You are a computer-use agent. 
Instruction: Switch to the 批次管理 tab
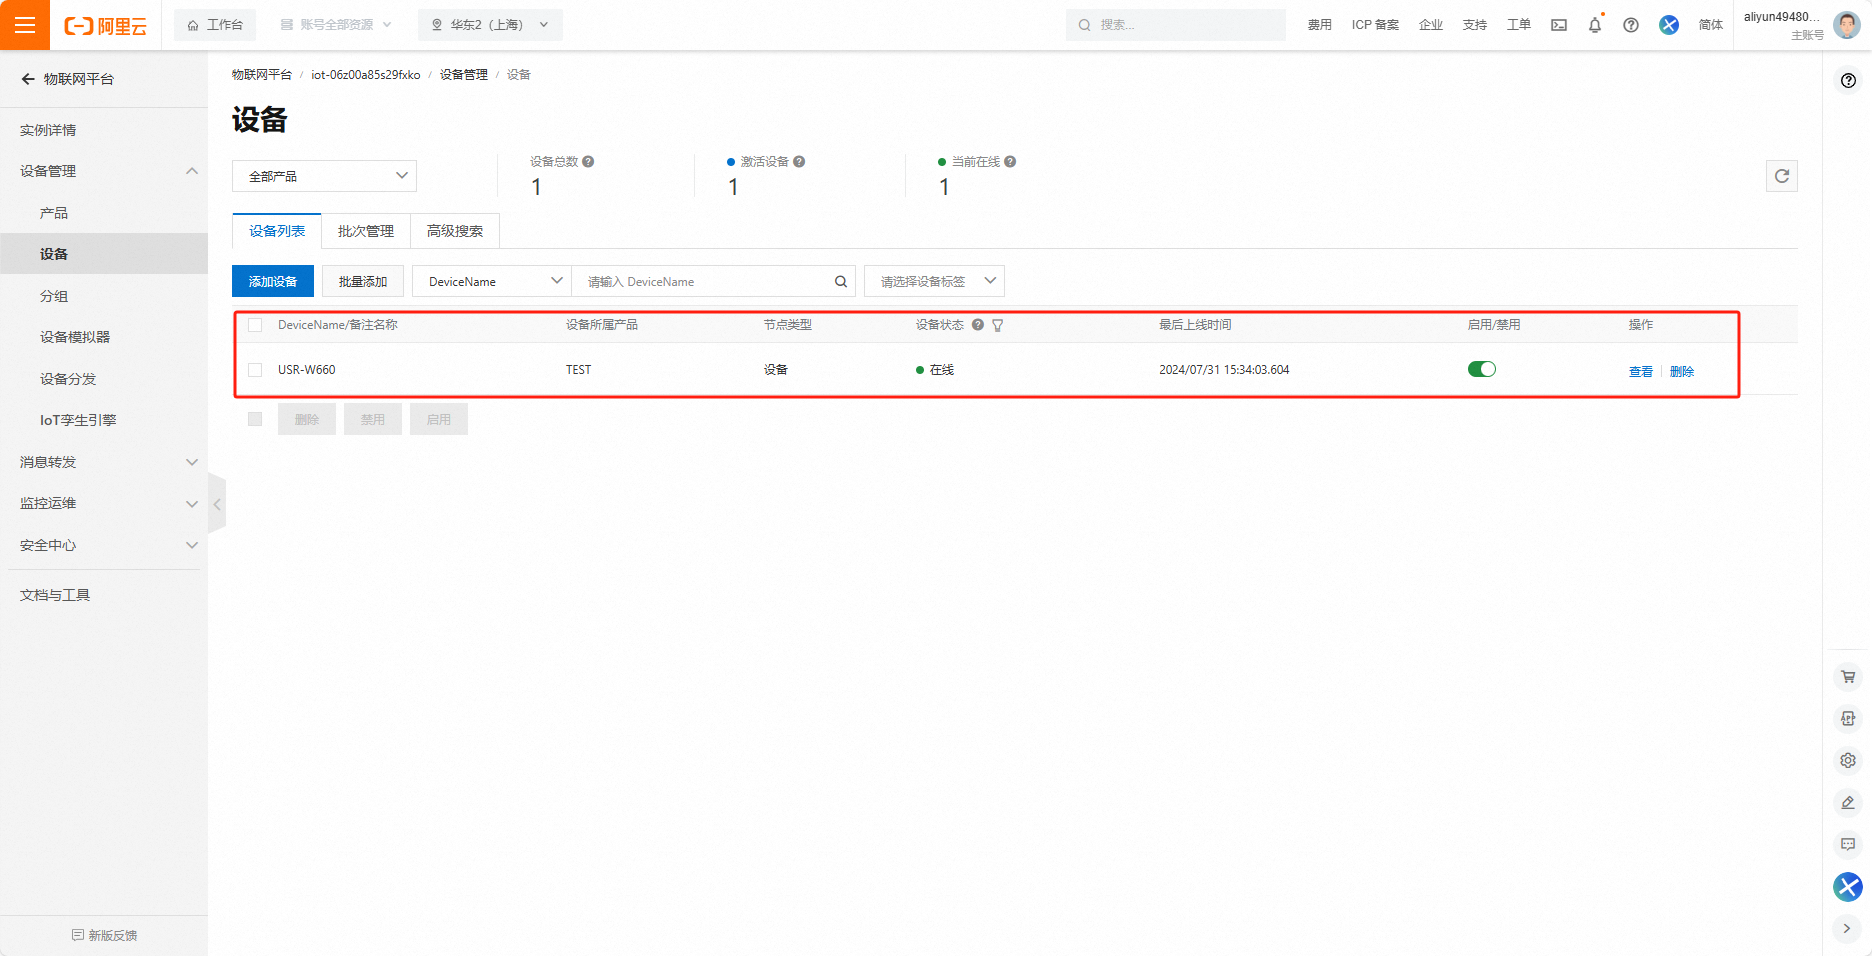365,231
